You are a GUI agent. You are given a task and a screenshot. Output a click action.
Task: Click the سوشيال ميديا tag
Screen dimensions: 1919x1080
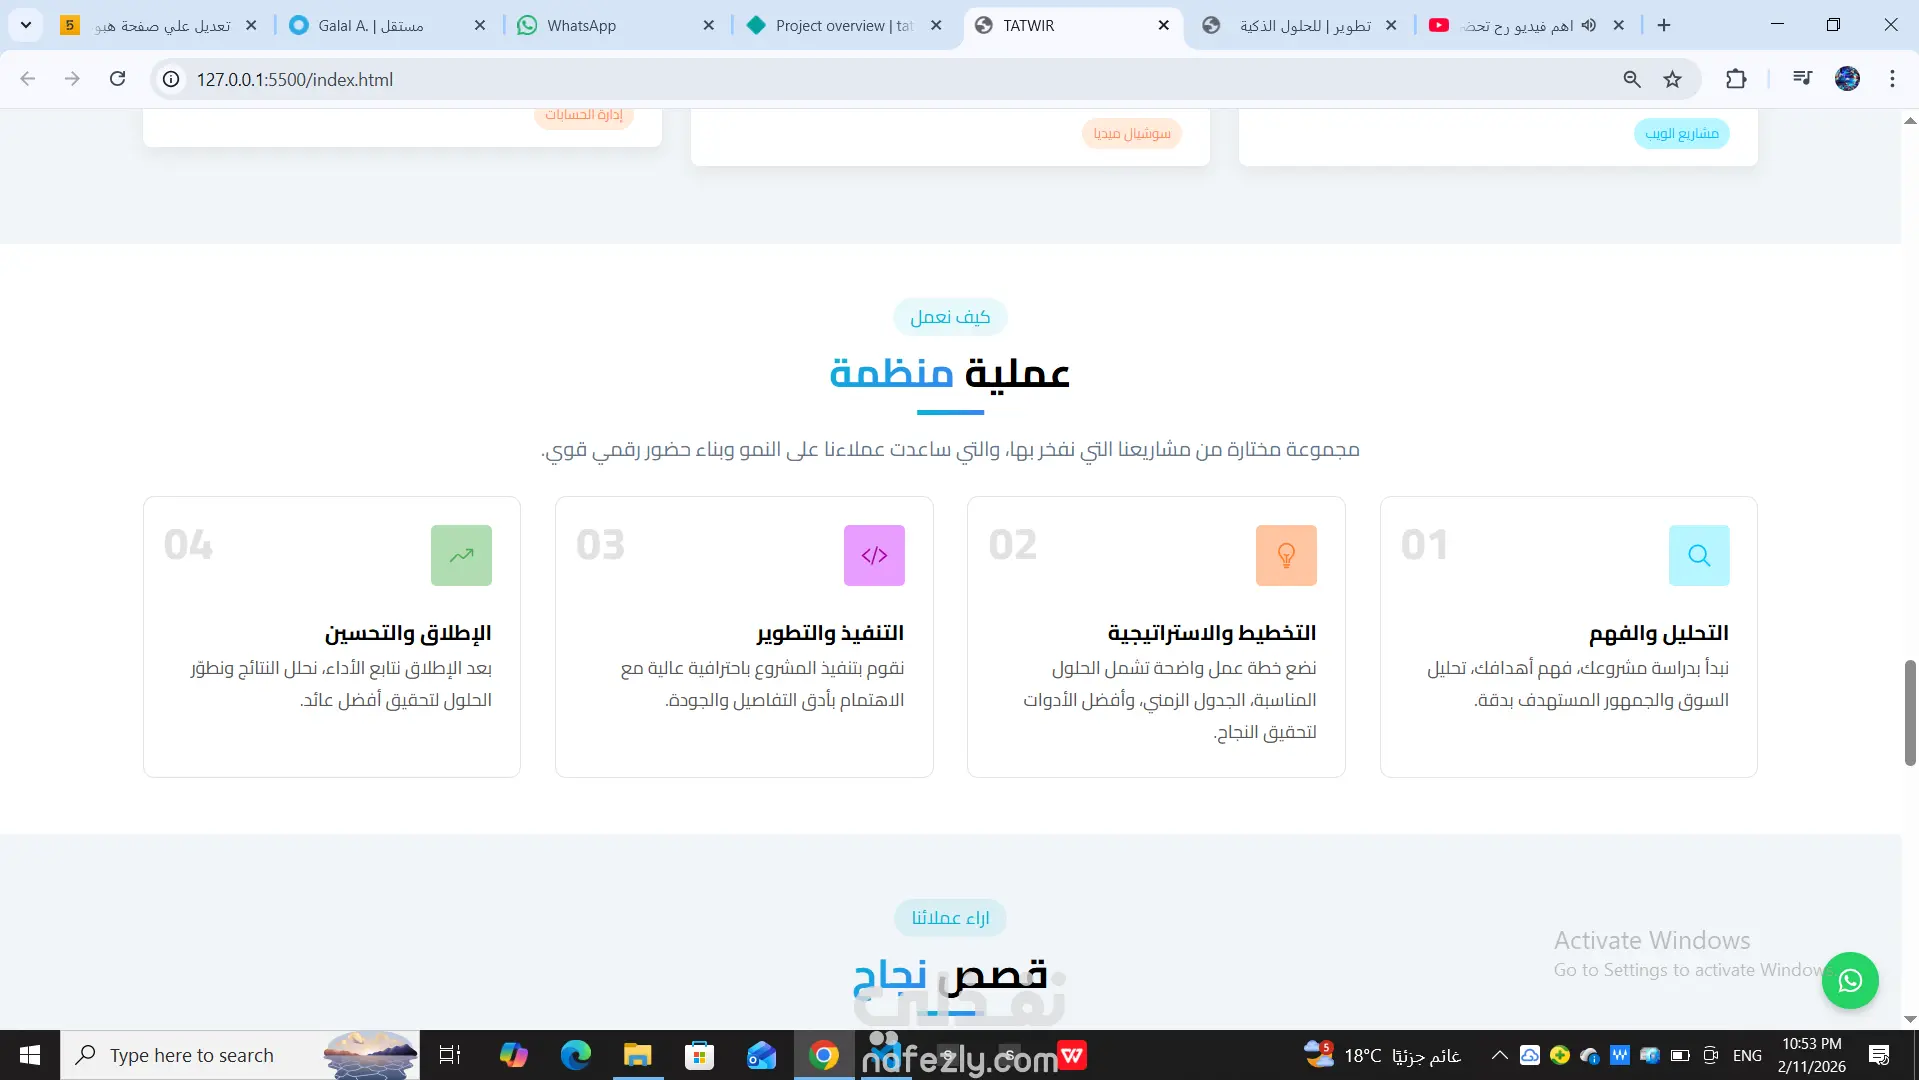coord(1132,133)
